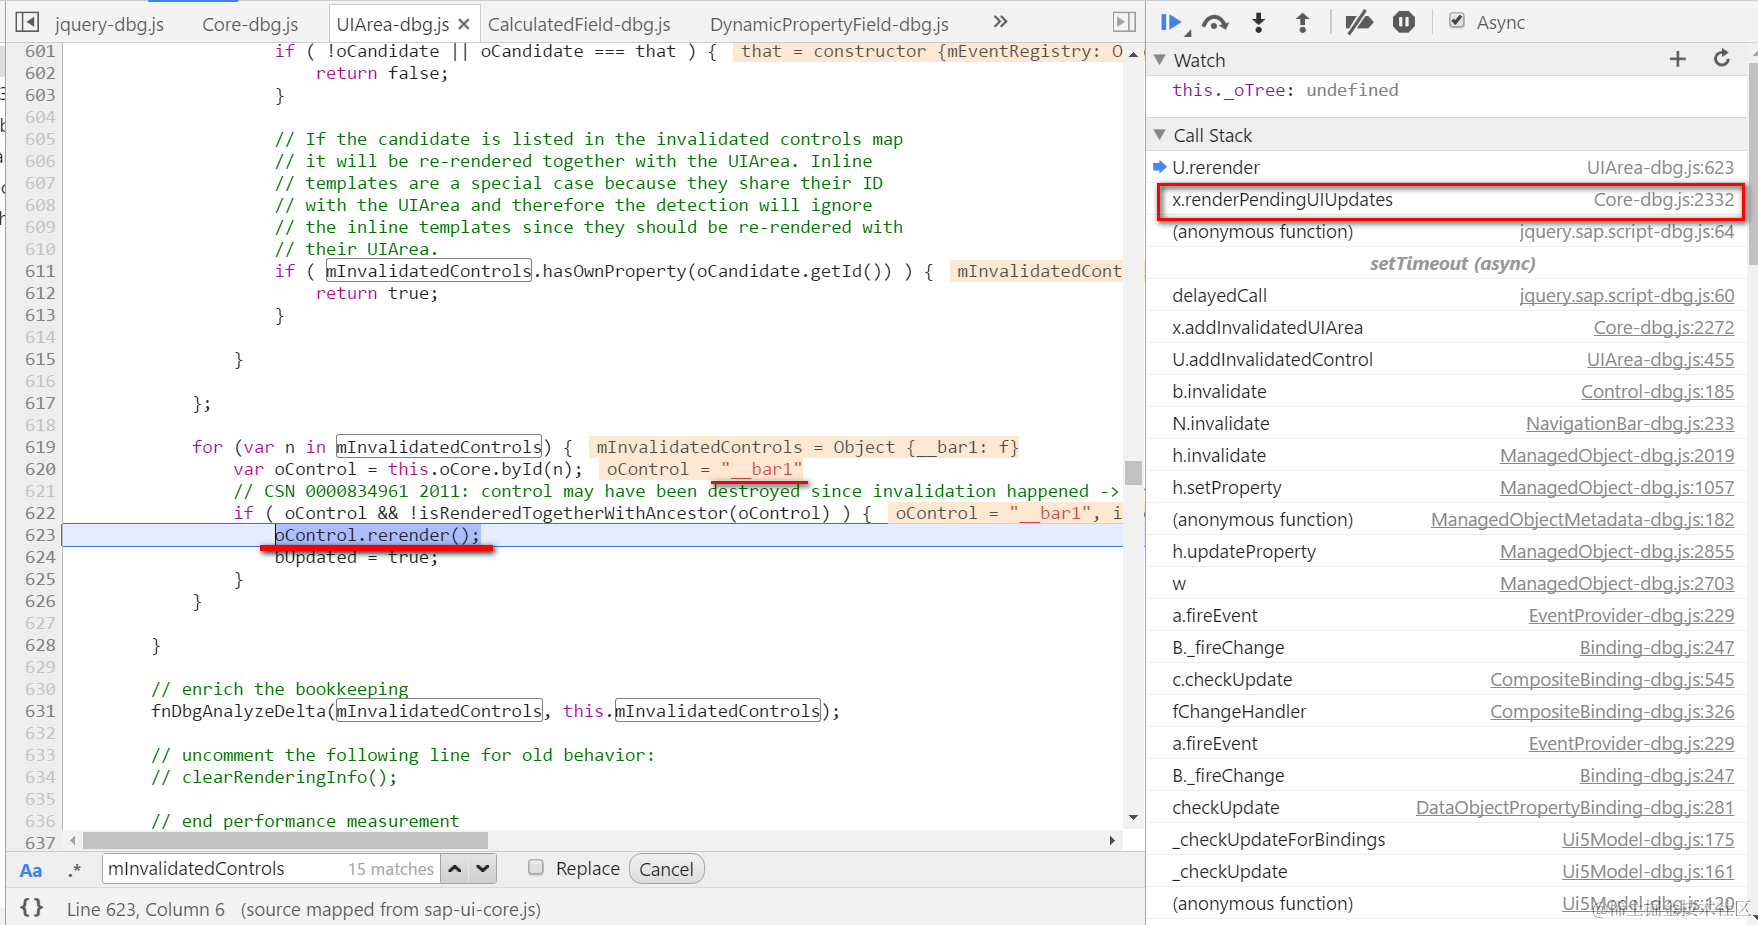Show more tabs overflow chevron
The width and height of the screenshot is (1758, 925).
(x=1000, y=21)
